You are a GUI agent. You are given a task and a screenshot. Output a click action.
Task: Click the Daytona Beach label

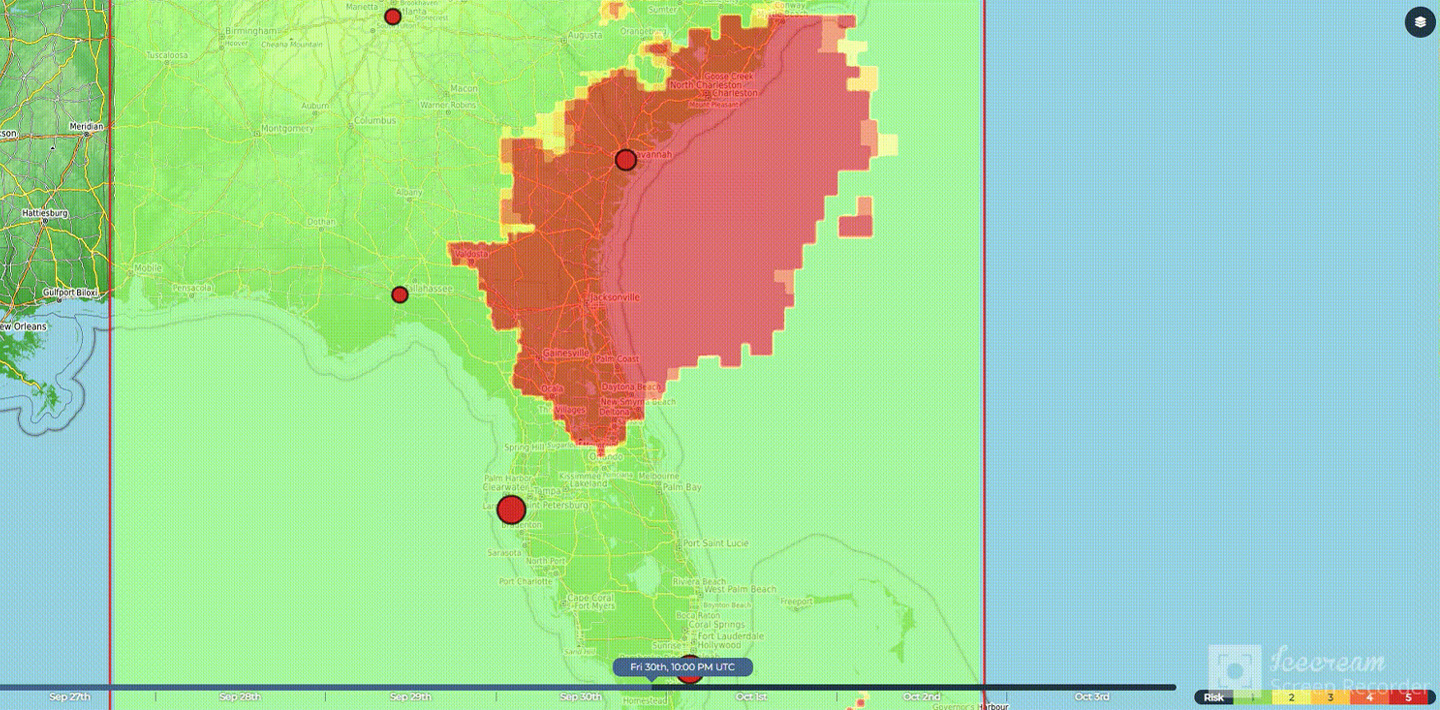[x=630, y=387]
